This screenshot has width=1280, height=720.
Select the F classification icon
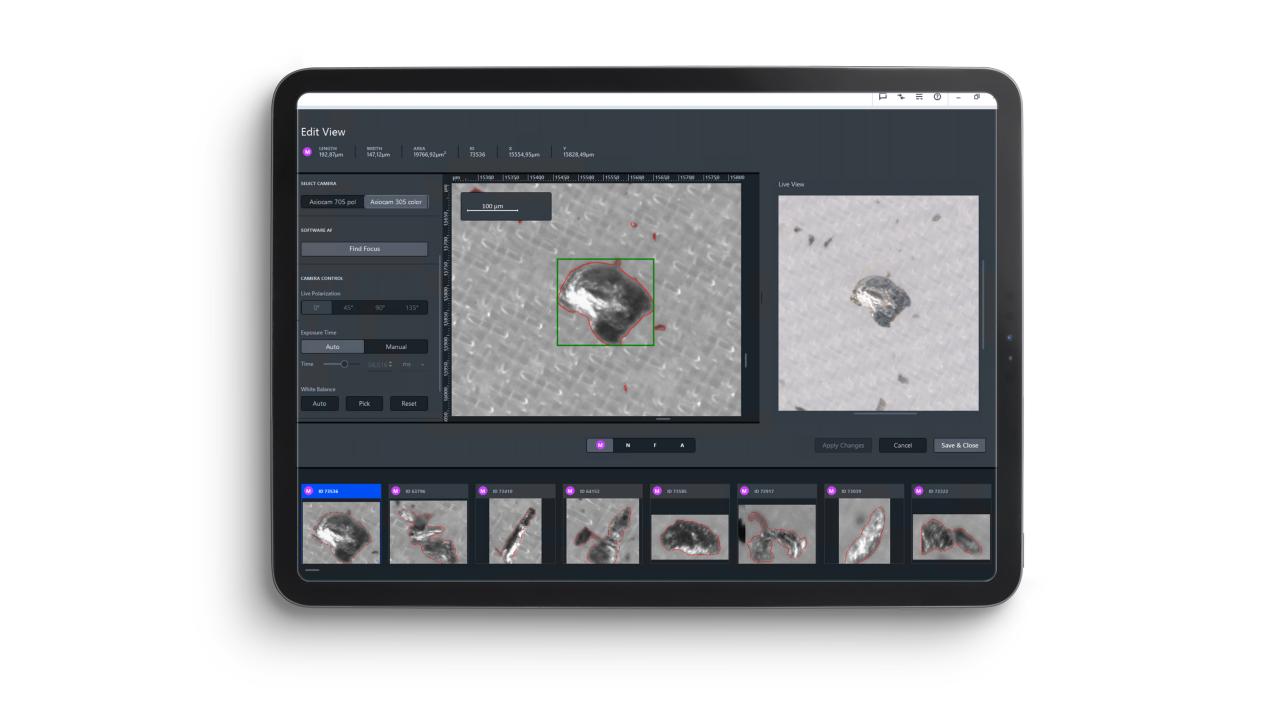653,444
